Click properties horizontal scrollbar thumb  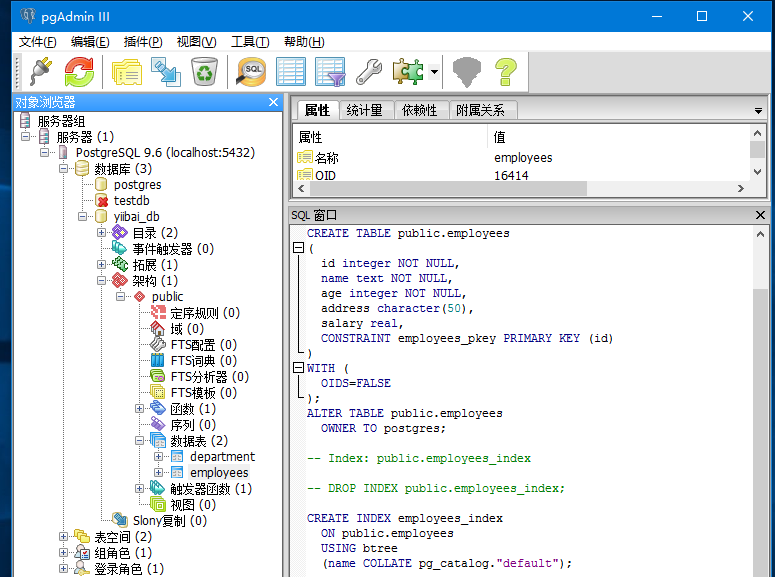coord(448,188)
